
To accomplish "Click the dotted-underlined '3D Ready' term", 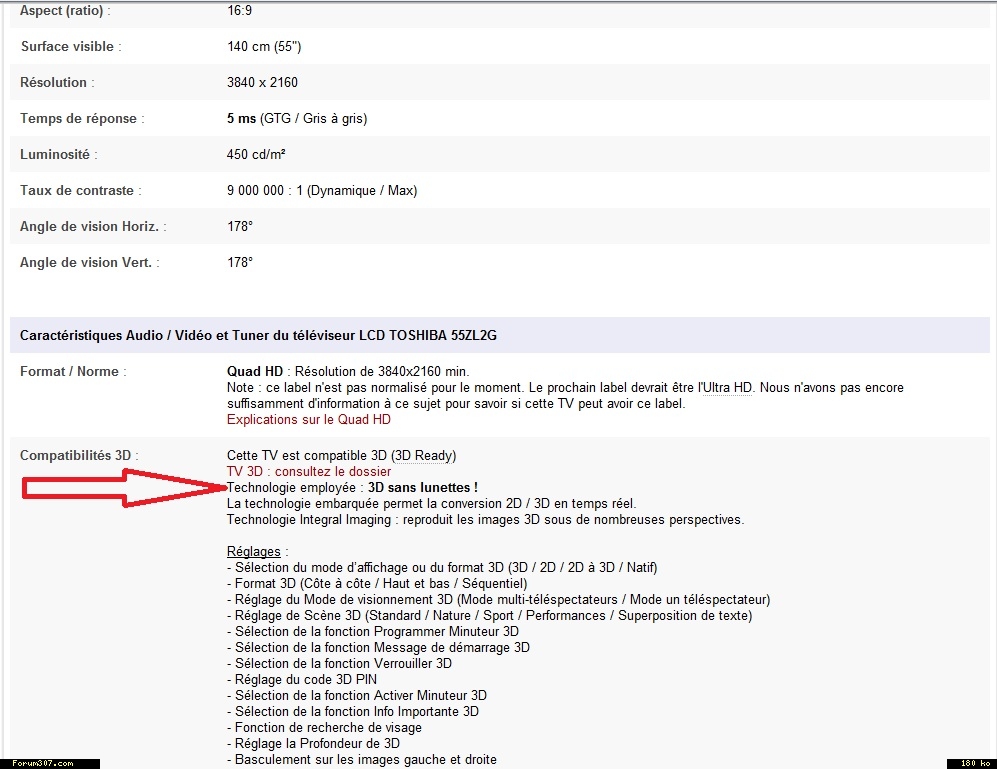I will pyautogui.click(x=423, y=455).
